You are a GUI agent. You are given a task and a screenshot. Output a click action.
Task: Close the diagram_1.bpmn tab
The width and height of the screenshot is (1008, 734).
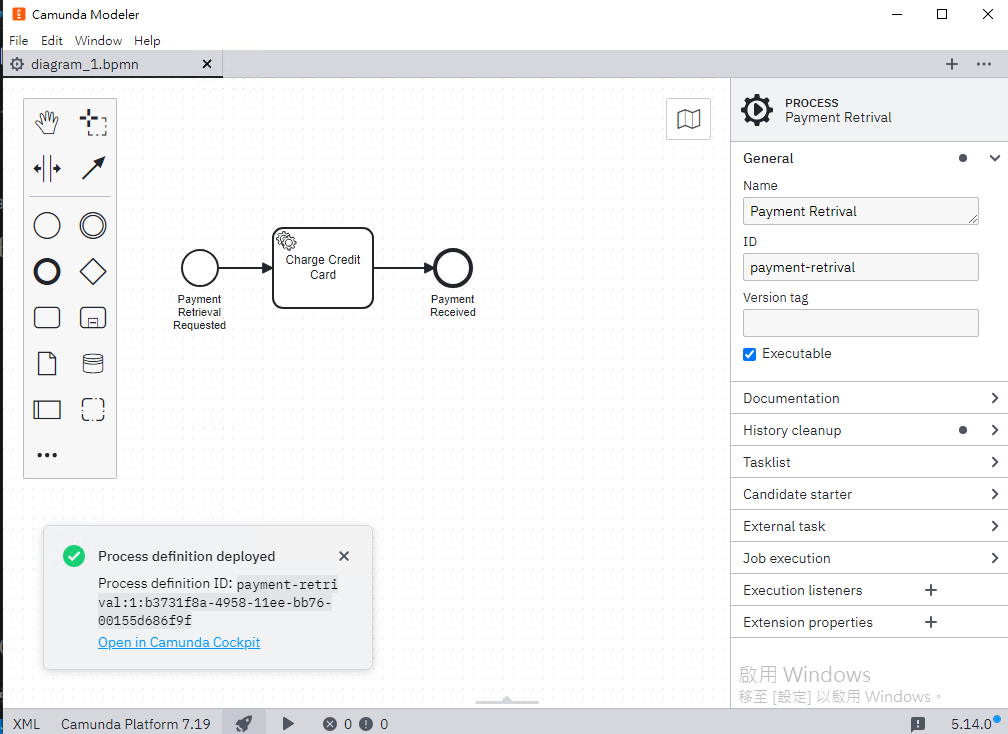[x=207, y=64]
